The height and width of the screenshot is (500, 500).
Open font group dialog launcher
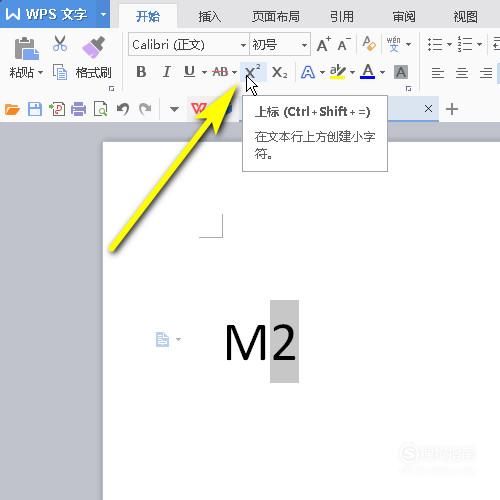click(x=408, y=89)
